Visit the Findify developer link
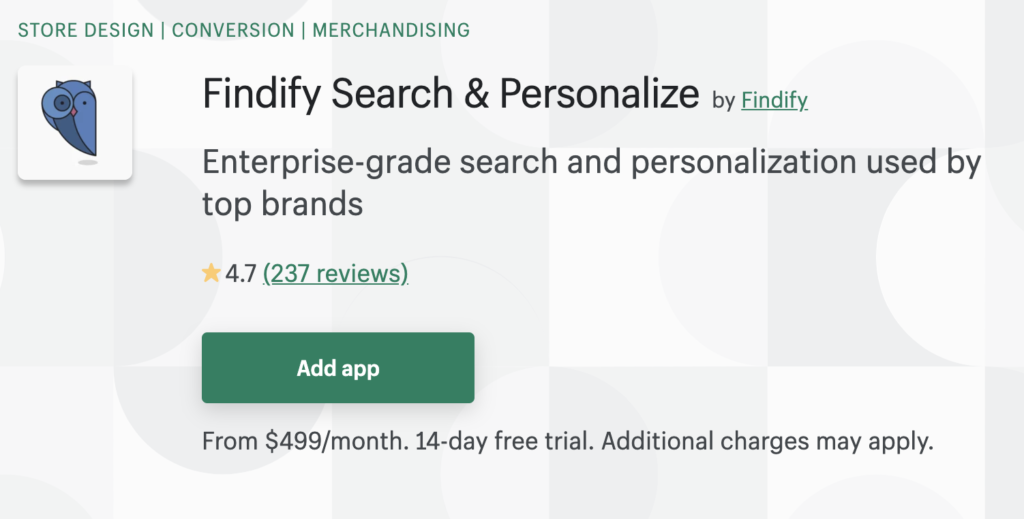This screenshot has height=519, width=1024. pyautogui.click(x=774, y=100)
